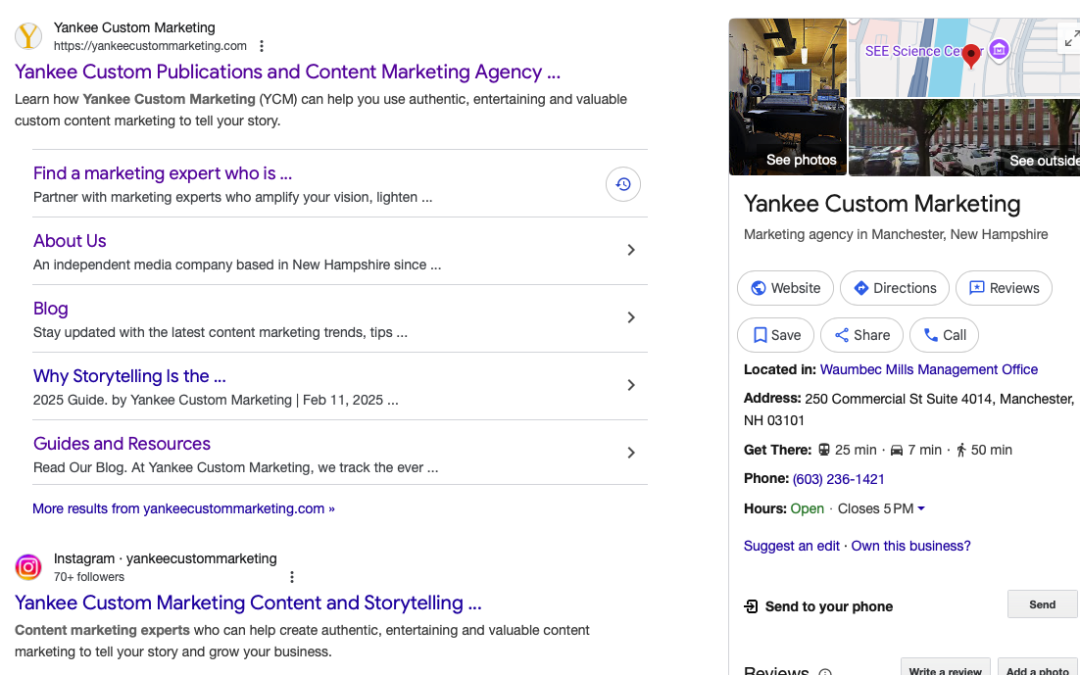Click the Yankee Custom Marketing panel title

pos(882,204)
